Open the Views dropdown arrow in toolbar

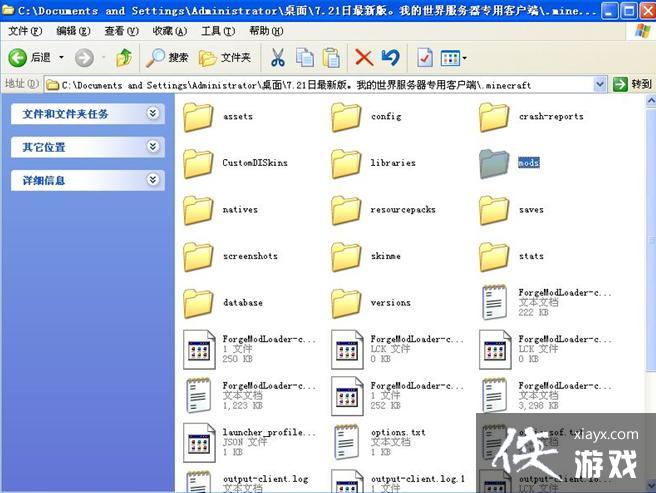coord(463,58)
